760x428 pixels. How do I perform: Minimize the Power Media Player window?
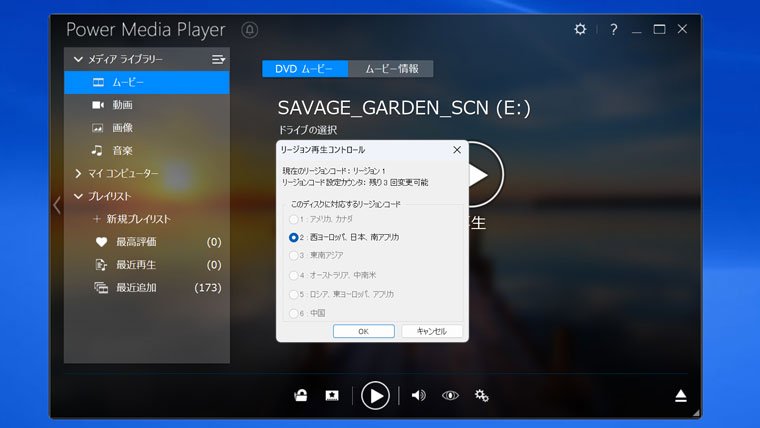tap(637, 31)
